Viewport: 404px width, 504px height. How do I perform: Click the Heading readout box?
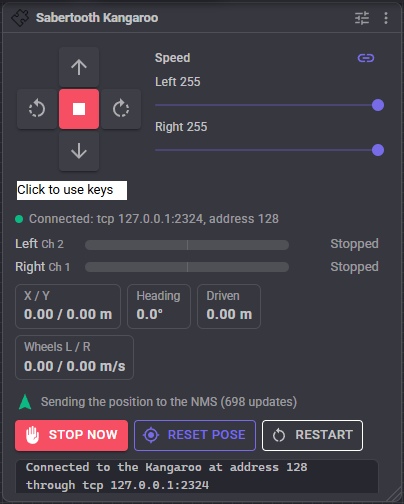[x=159, y=306]
